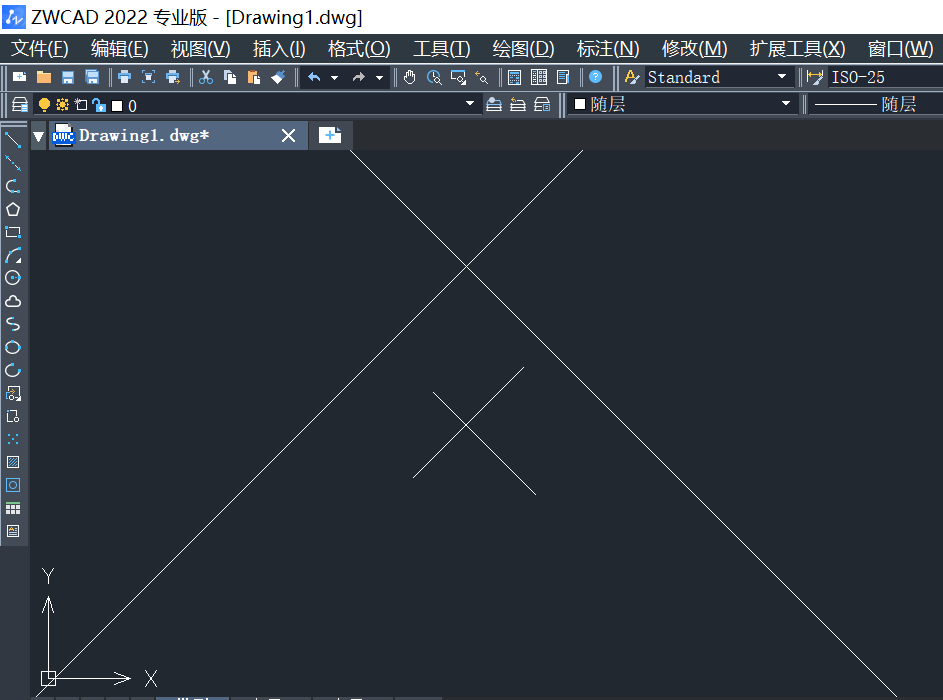The height and width of the screenshot is (700, 943).
Task: Click the Publish printer icon
Action: [x=173, y=77]
